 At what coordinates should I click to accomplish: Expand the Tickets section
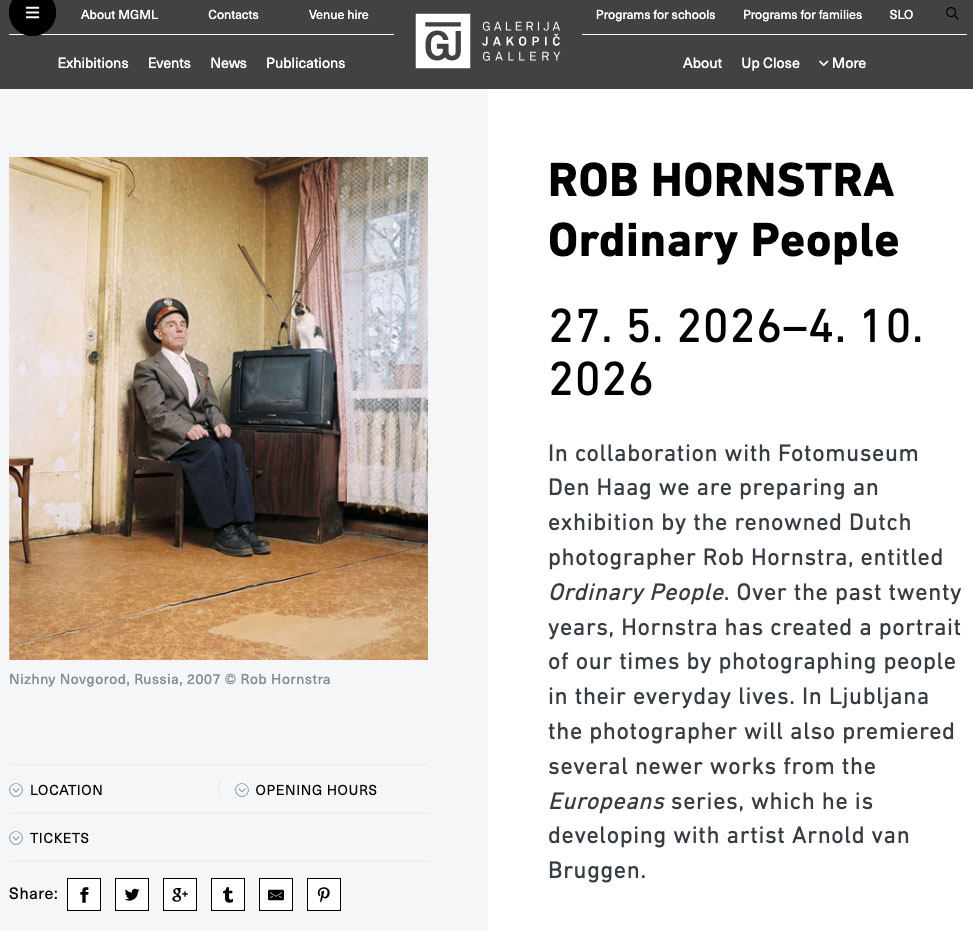coord(59,838)
